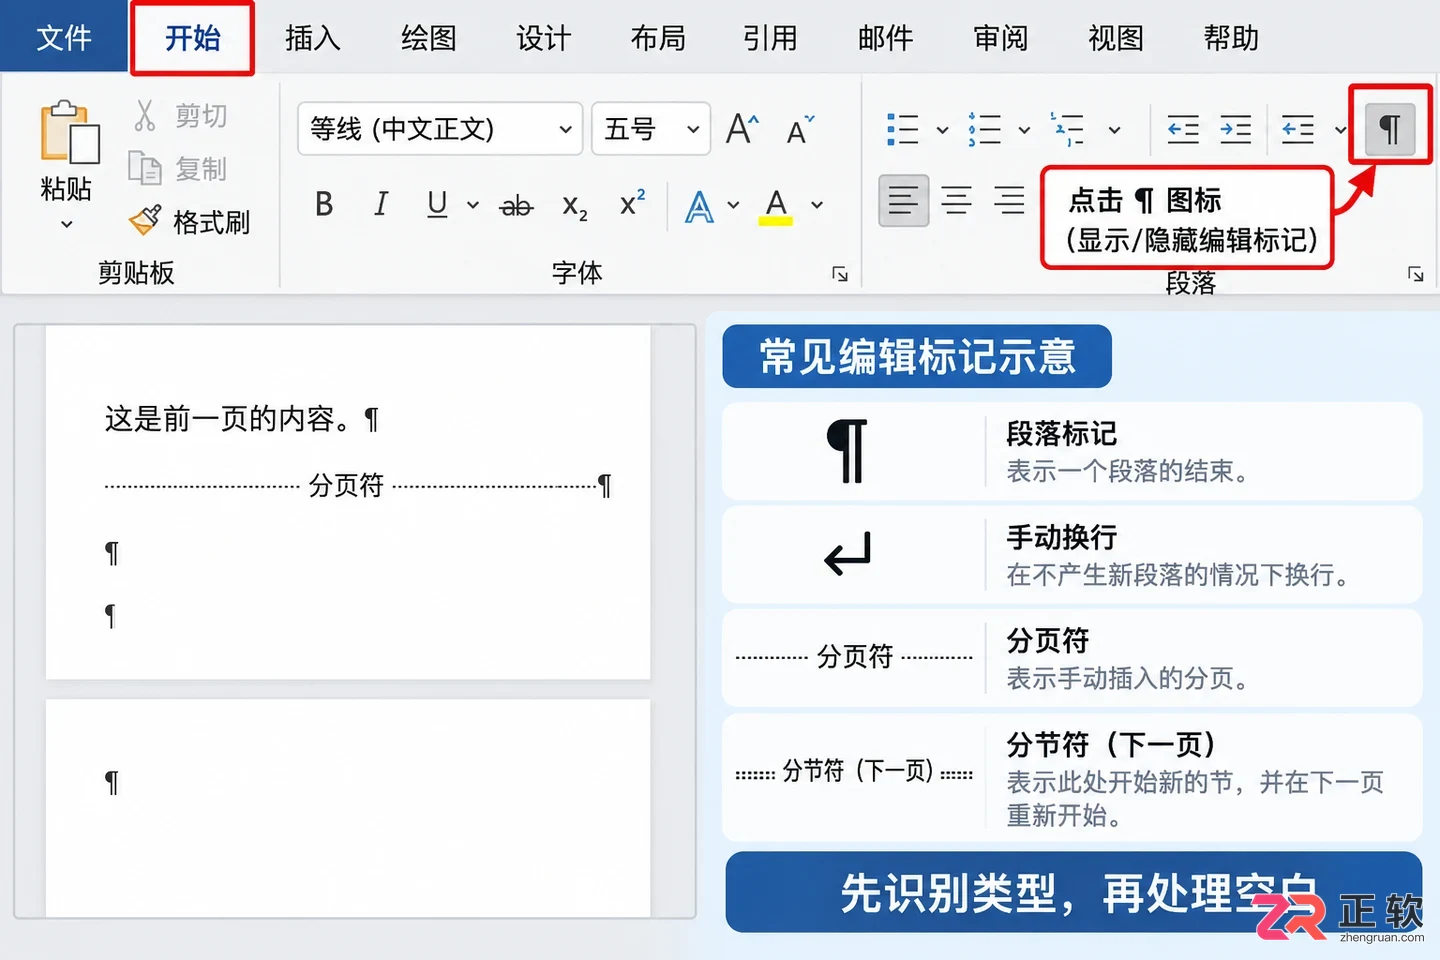Click the bullet list icon

click(x=903, y=129)
